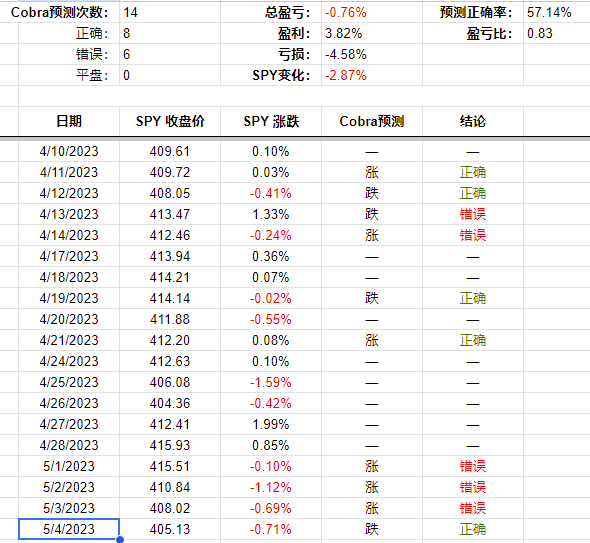Select the 盈亏比 value 0.83 cell

557,33
